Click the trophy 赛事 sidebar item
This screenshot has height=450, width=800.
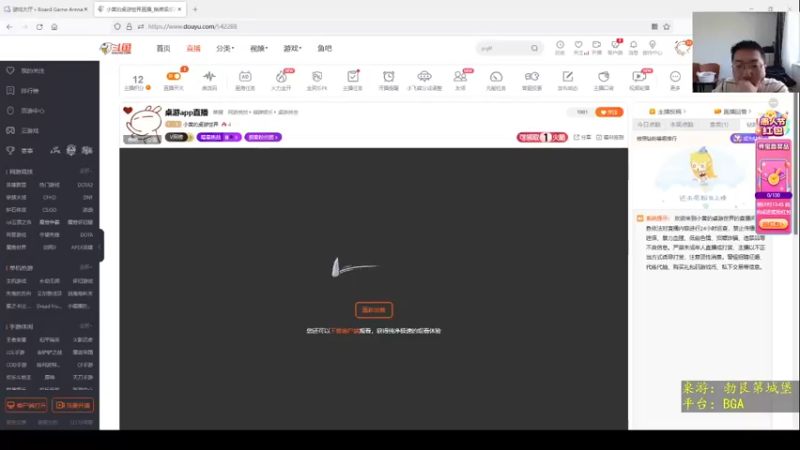(19, 151)
